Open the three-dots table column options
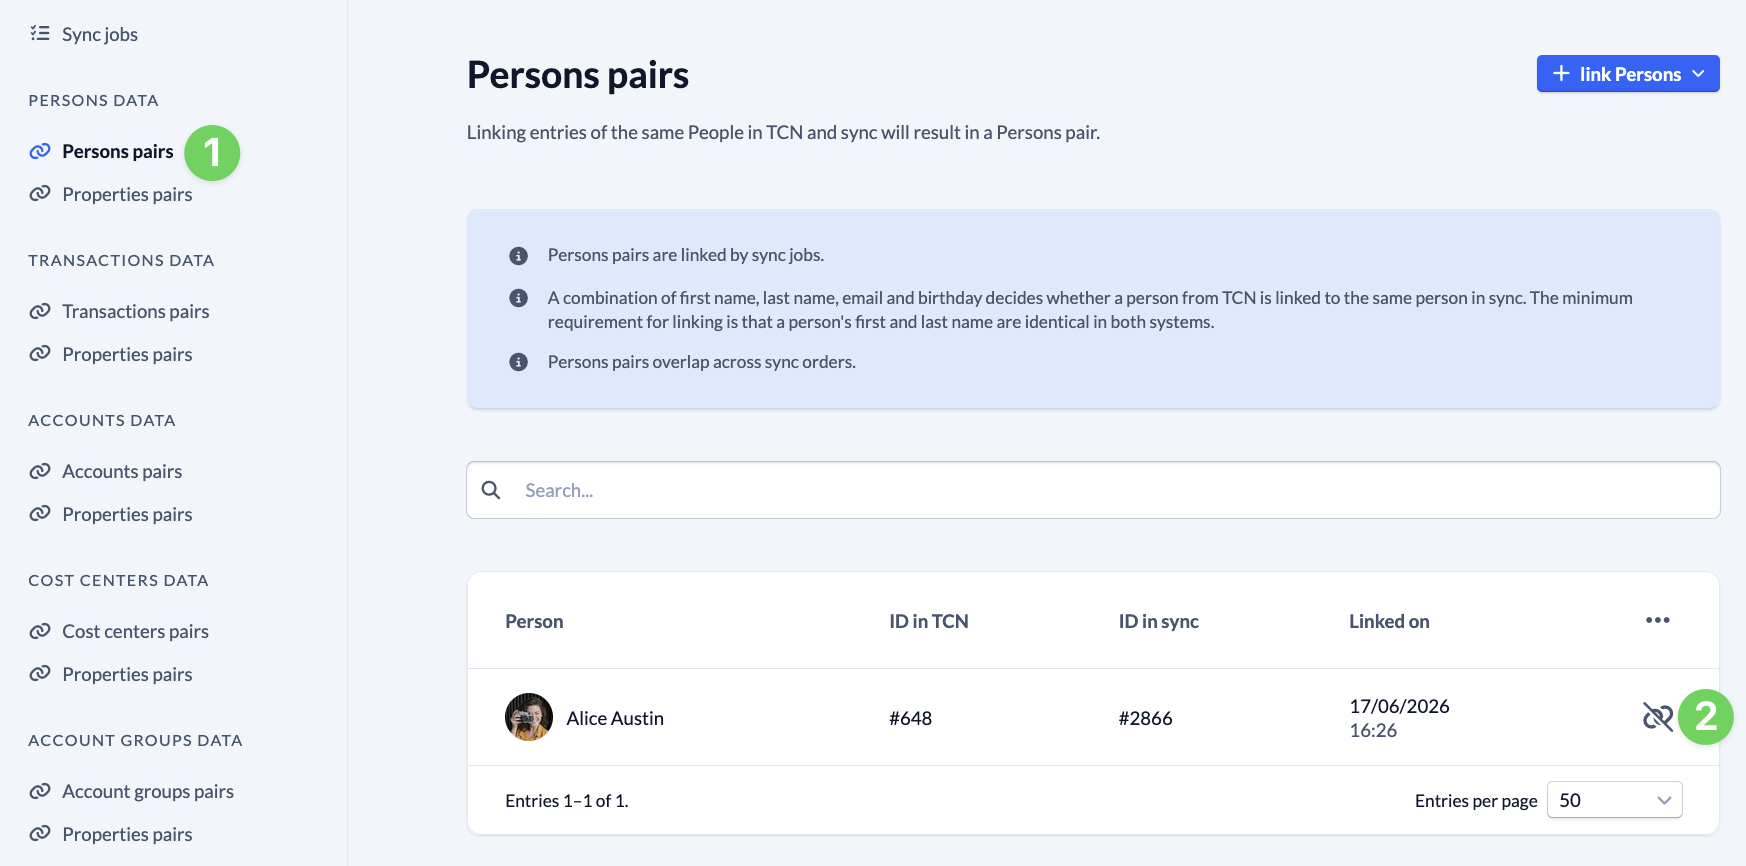 coord(1657,620)
